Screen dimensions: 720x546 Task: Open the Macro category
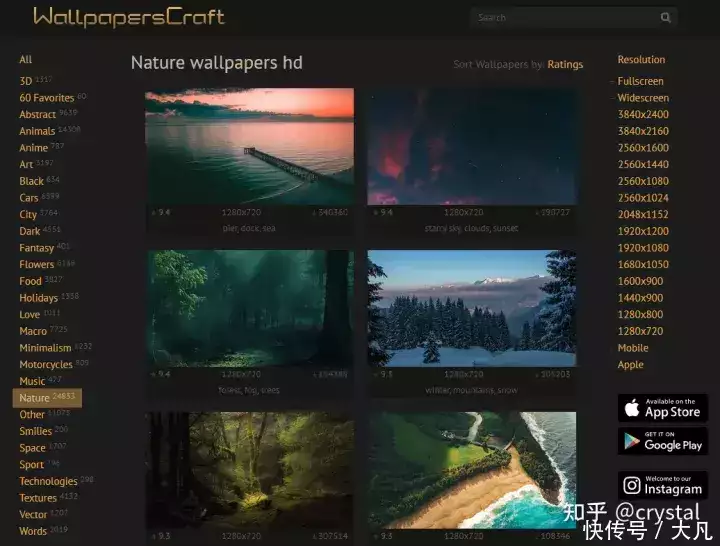click(x=33, y=331)
